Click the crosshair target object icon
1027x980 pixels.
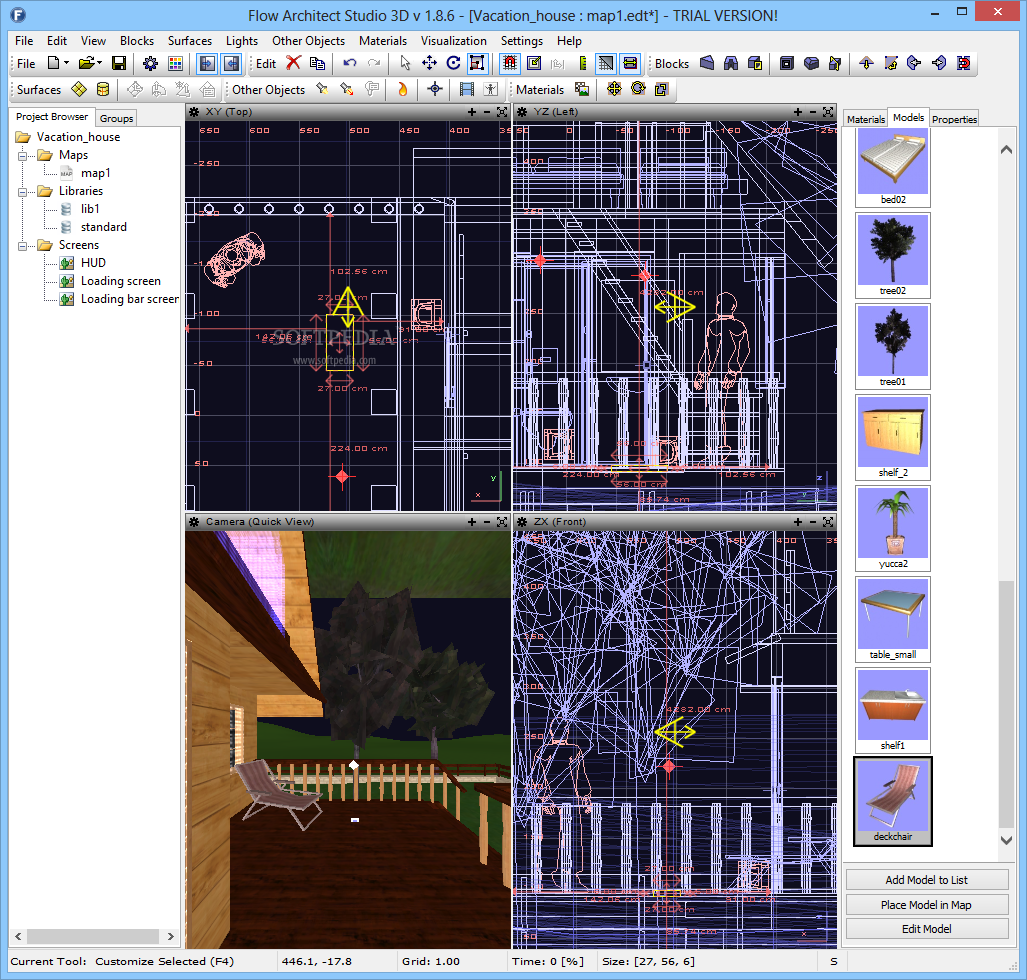[x=435, y=89]
